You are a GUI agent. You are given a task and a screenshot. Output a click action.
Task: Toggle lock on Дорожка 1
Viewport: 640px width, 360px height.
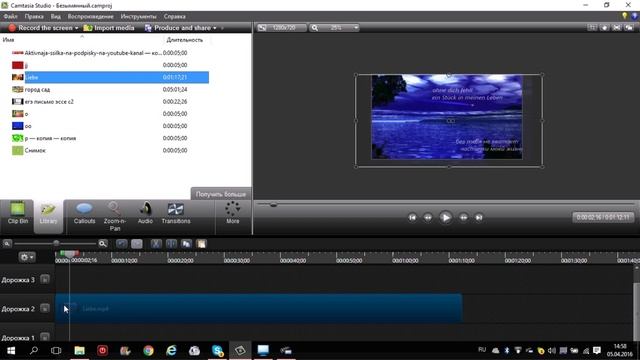coord(45,337)
